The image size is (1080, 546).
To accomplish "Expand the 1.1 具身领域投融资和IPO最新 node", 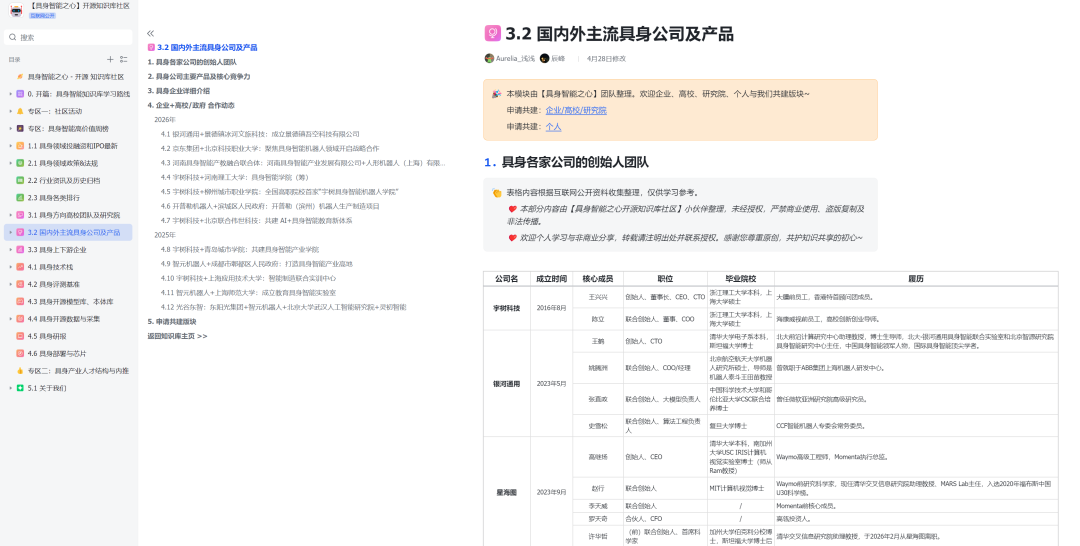I will [10, 146].
